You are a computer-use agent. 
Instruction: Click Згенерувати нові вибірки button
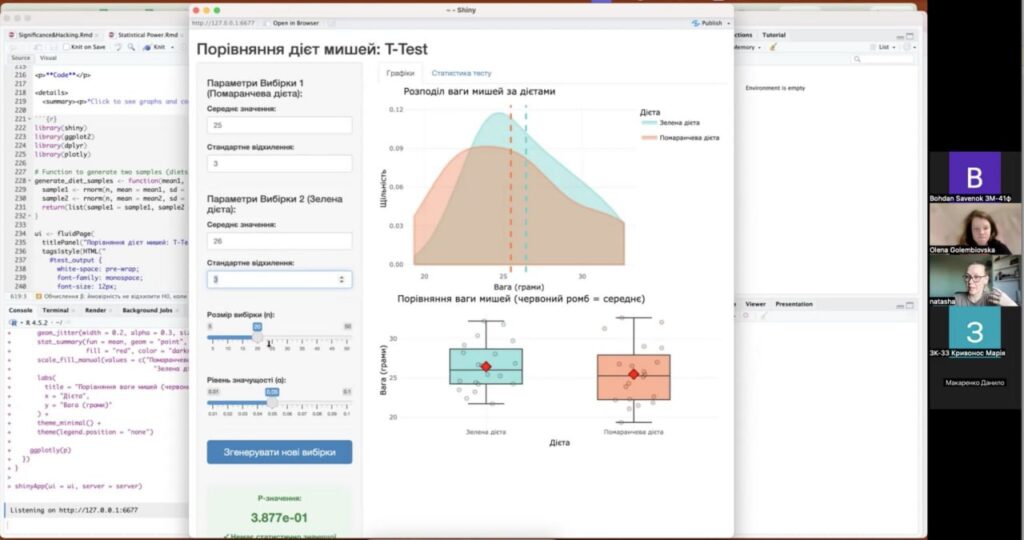click(x=279, y=452)
